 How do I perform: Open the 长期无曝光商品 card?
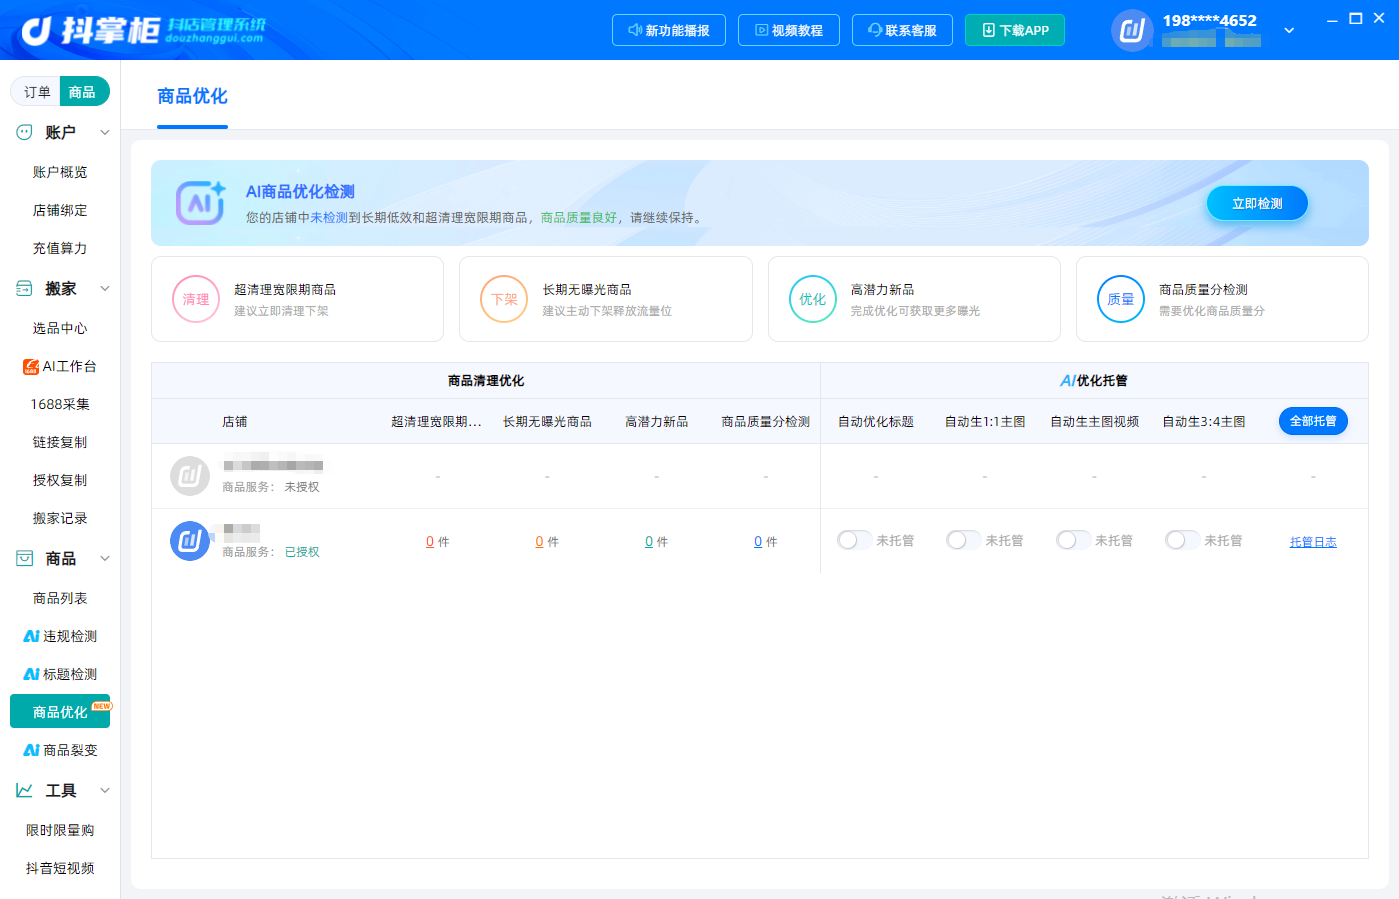pyautogui.click(x=606, y=299)
